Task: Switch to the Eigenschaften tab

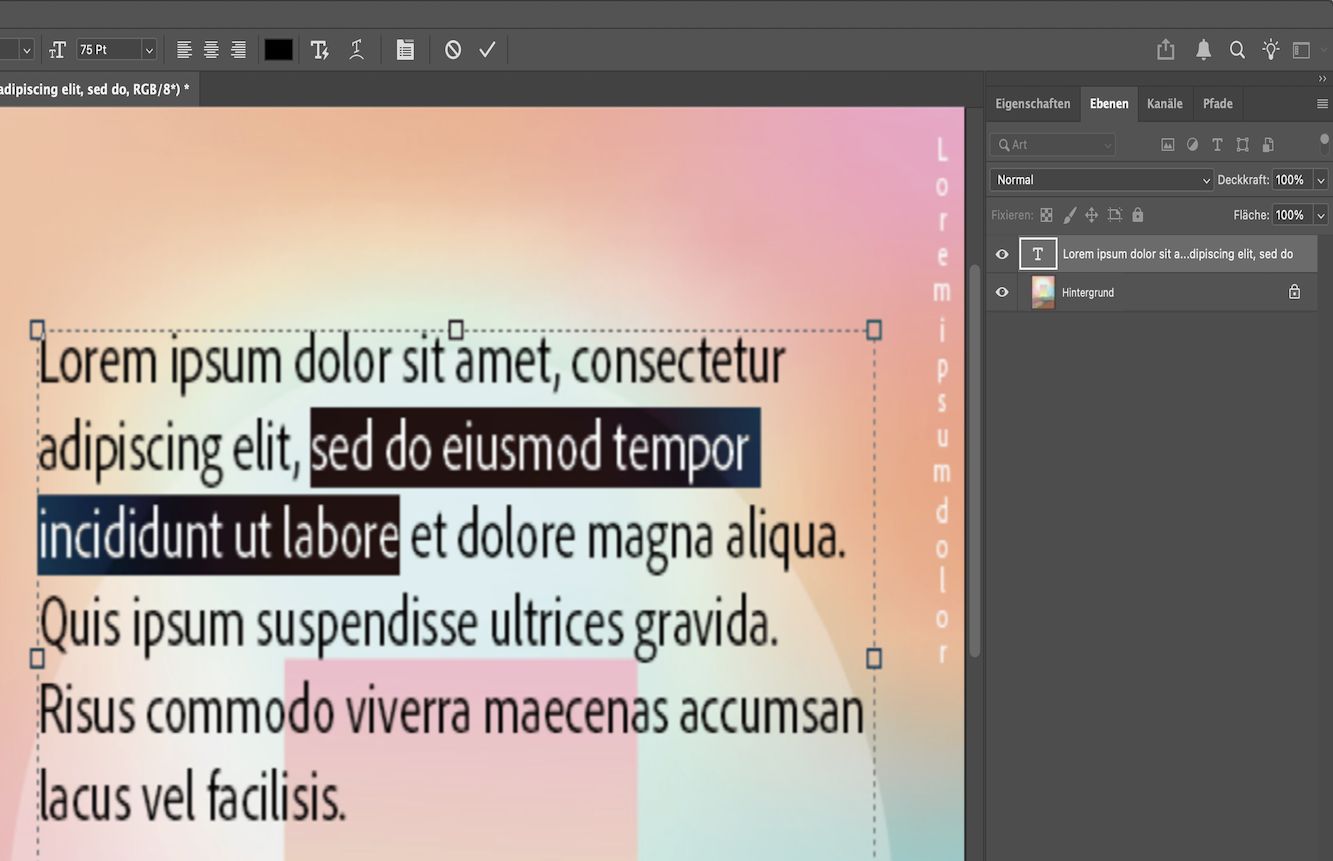Action: click(x=1032, y=103)
